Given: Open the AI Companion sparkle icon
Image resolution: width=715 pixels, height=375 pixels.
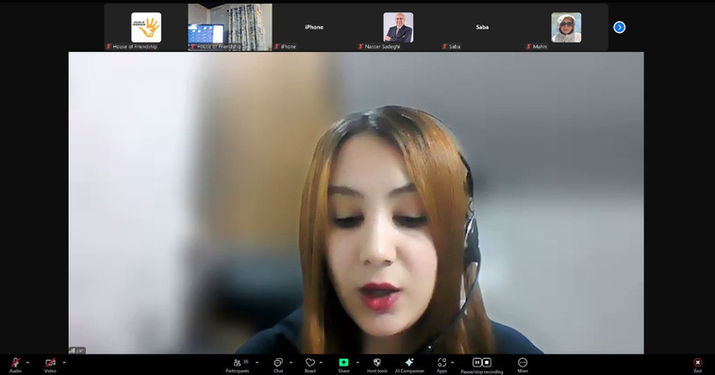Looking at the screenshot, I should (409, 362).
